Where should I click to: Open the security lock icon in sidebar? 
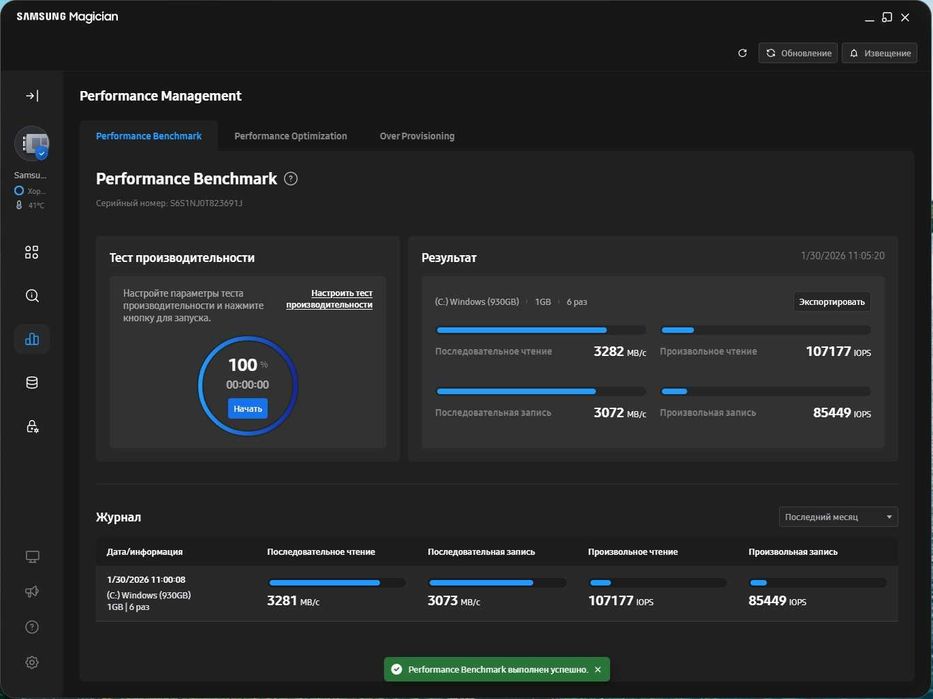32,427
